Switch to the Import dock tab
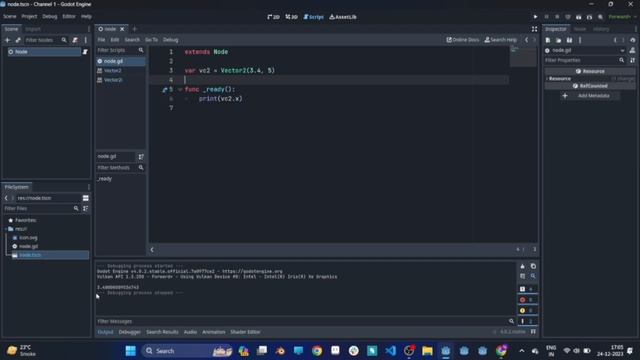Screen dimensions: 640x360 pos(33,29)
